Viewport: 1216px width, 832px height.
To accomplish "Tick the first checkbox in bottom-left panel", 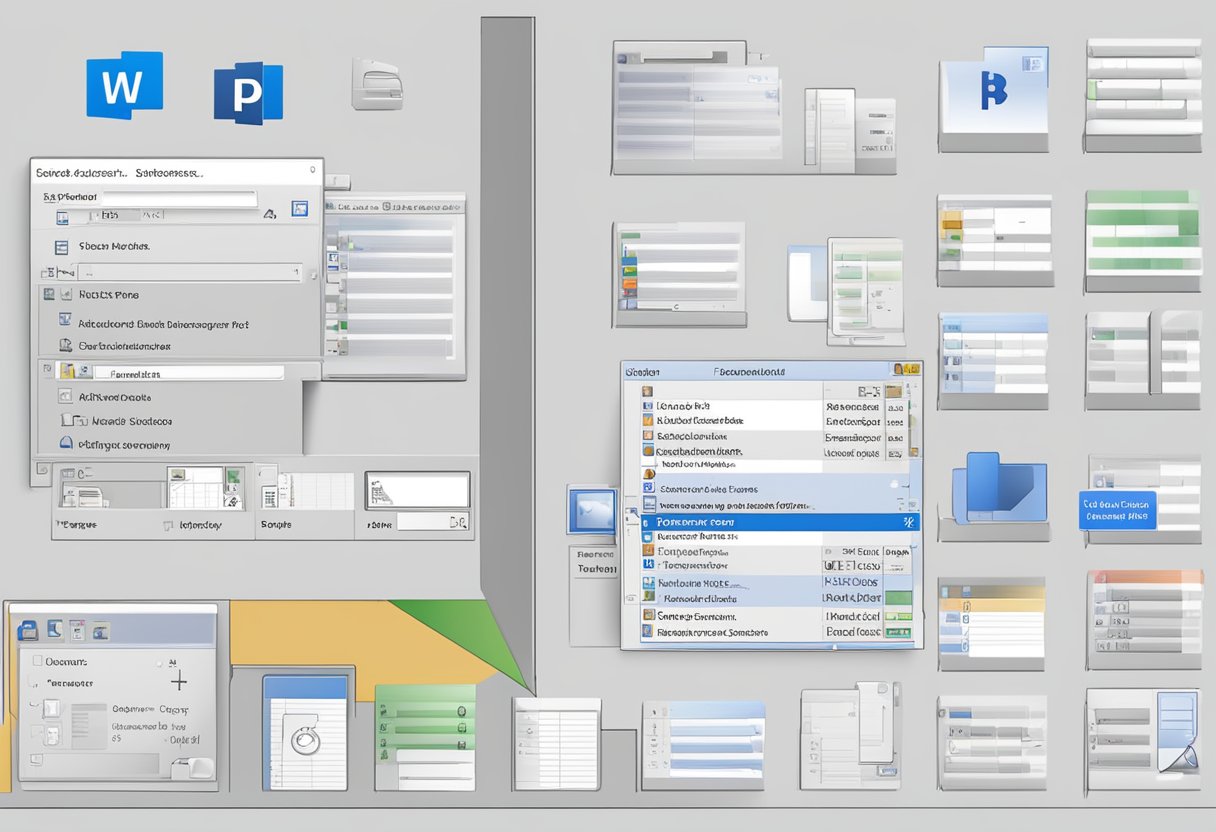I will coord(38,661).
